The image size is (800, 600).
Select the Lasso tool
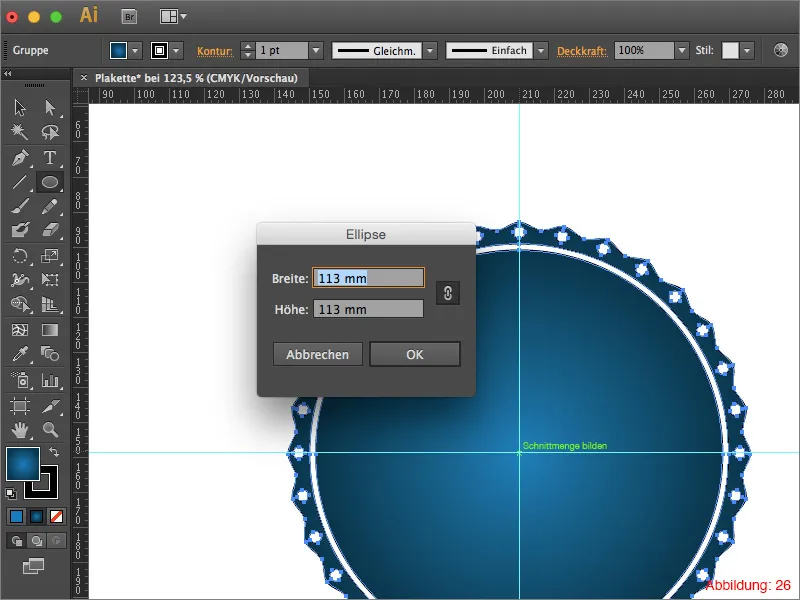coord(49,132)
